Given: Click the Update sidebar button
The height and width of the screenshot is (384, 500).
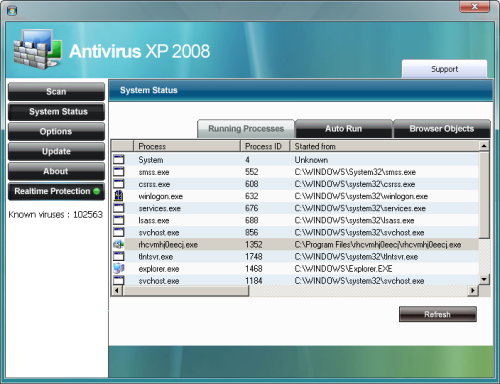Looking at the screenshot, I should tap(56, 151).
